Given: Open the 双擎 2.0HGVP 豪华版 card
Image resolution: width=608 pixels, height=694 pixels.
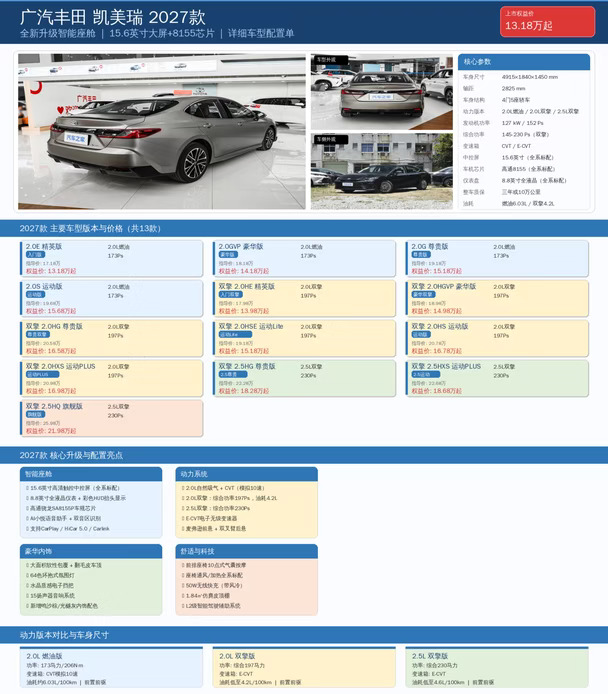Looking at the screenshot, I should click(x=497, y=298).
